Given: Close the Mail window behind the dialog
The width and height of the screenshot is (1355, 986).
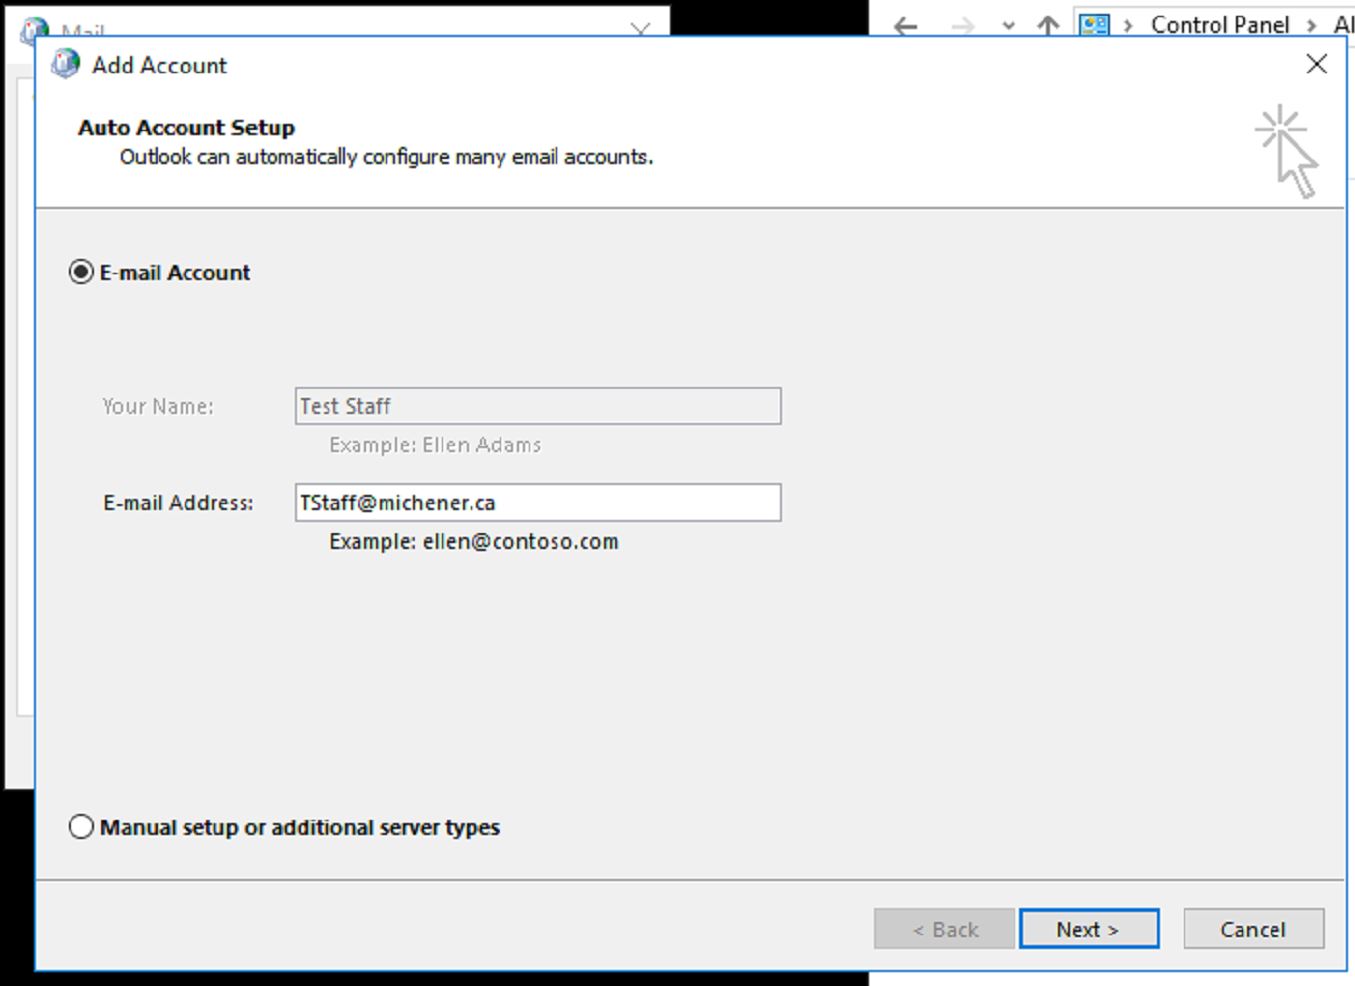Looking at the screenshot, I should 641,29.
